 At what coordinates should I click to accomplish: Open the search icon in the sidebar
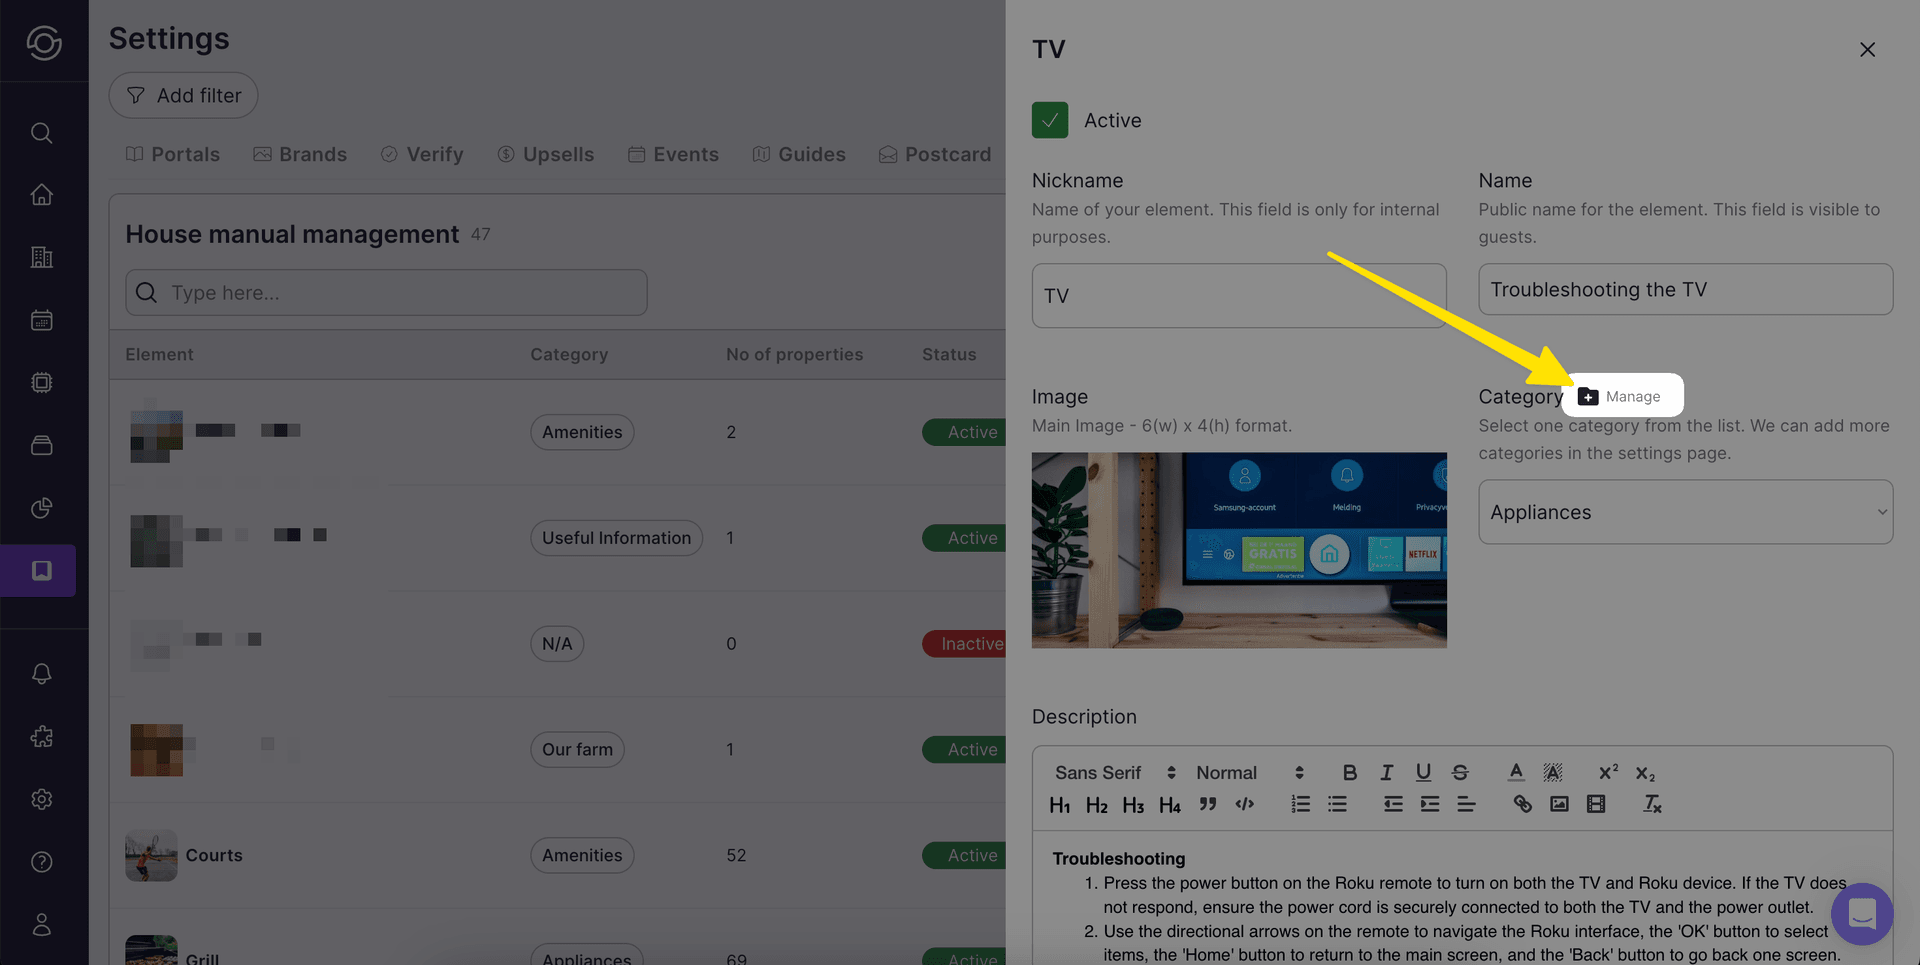tap(41, 132)
